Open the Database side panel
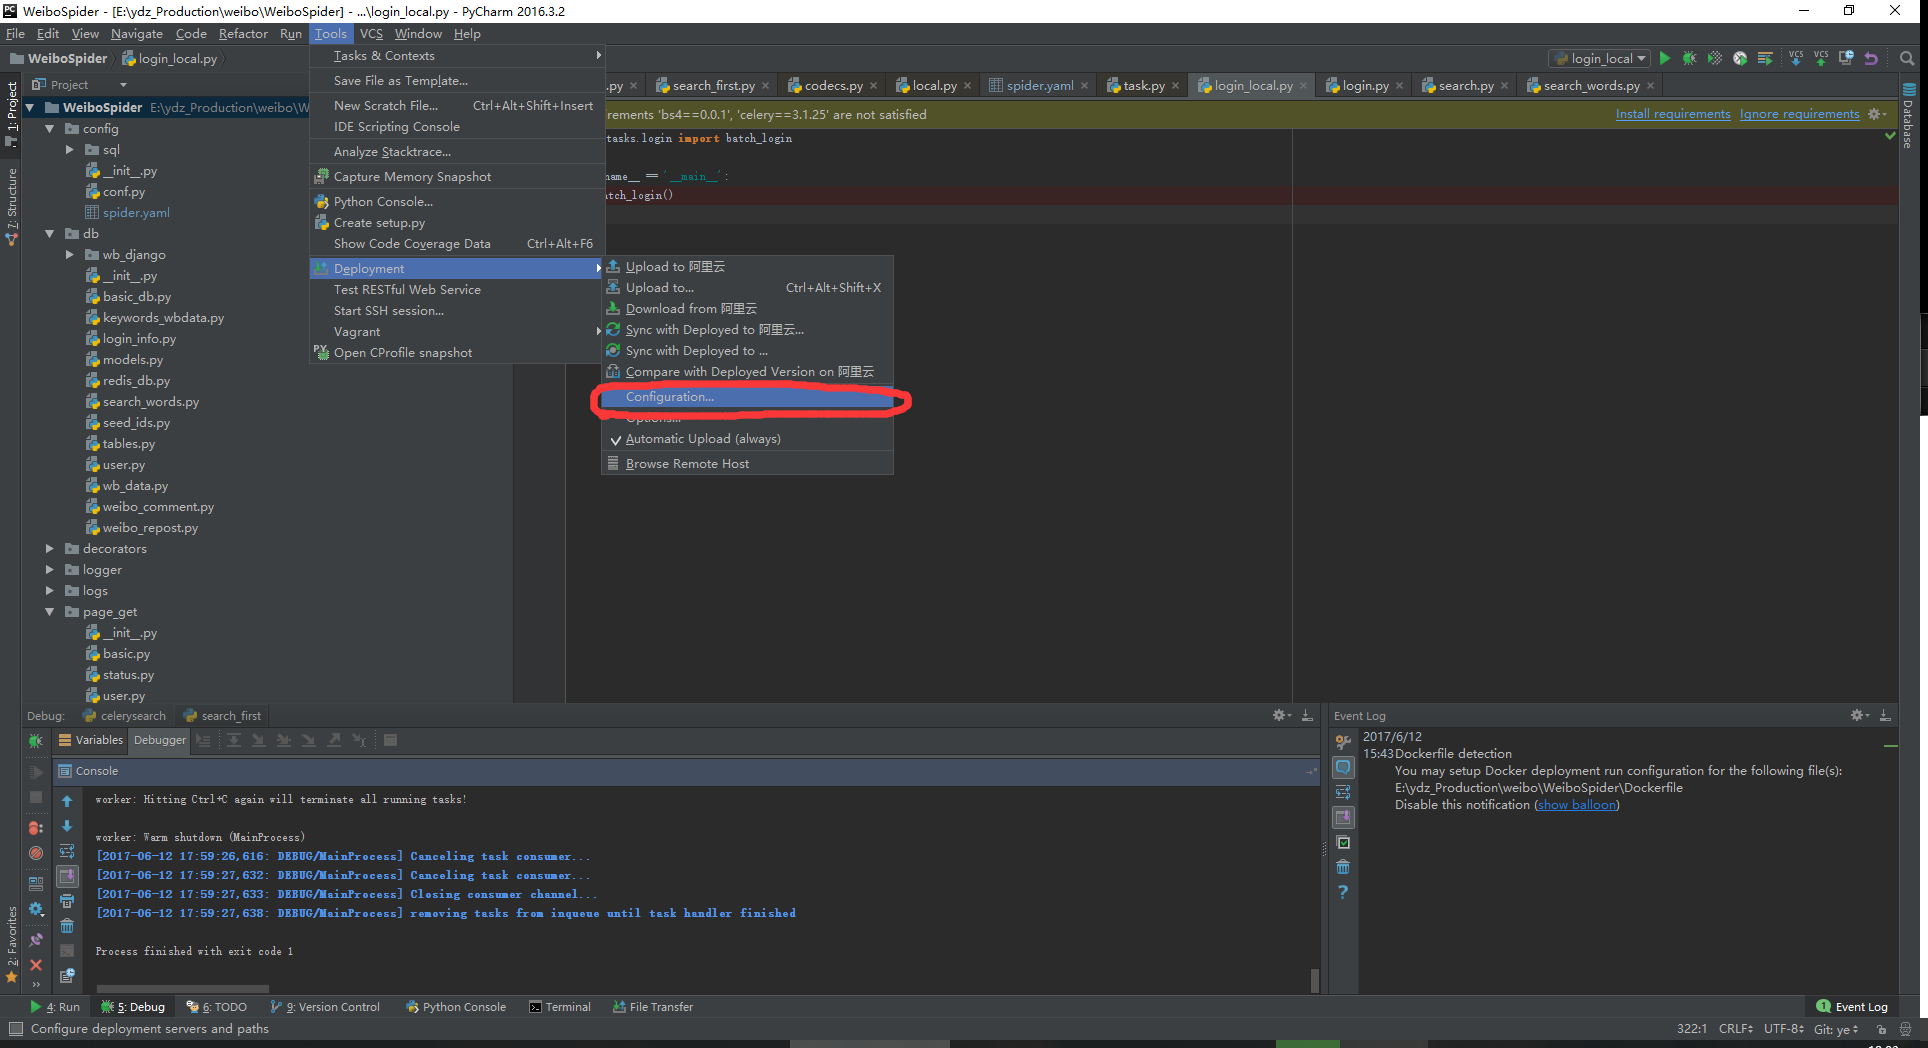Image resolution: width=1928 pixels, height=1048 pixels. [1909, 115]
